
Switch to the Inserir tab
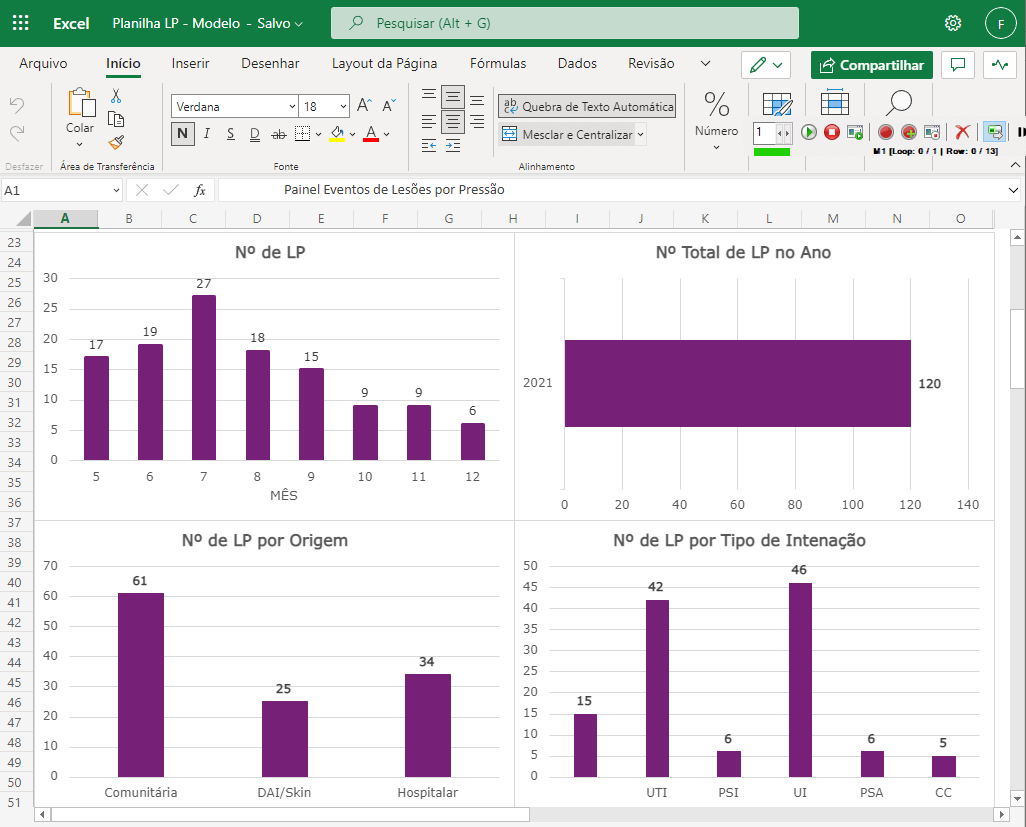coord(190,63)
